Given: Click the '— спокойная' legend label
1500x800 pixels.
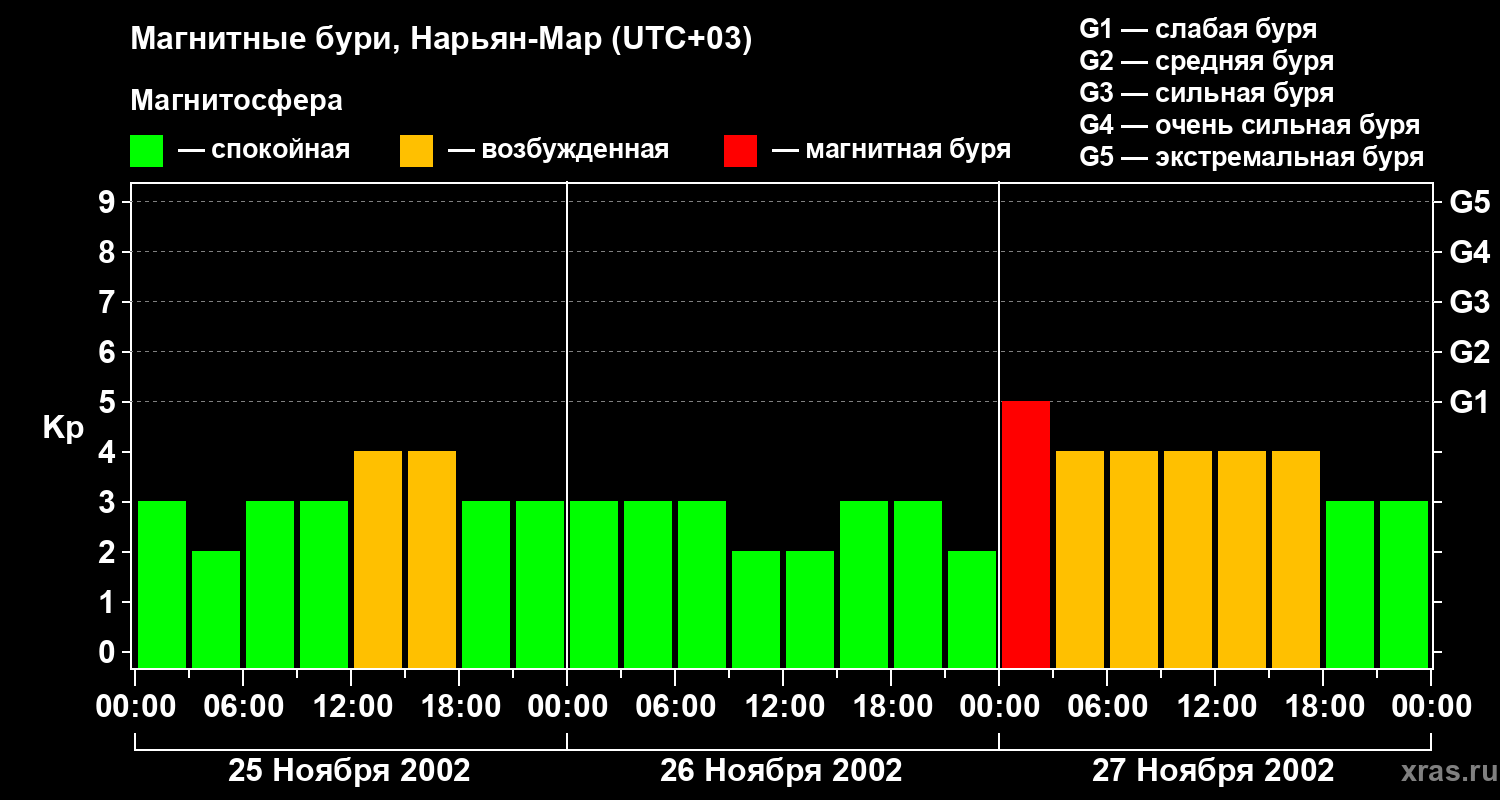Looking at the screenshot, I should [264, 150].
